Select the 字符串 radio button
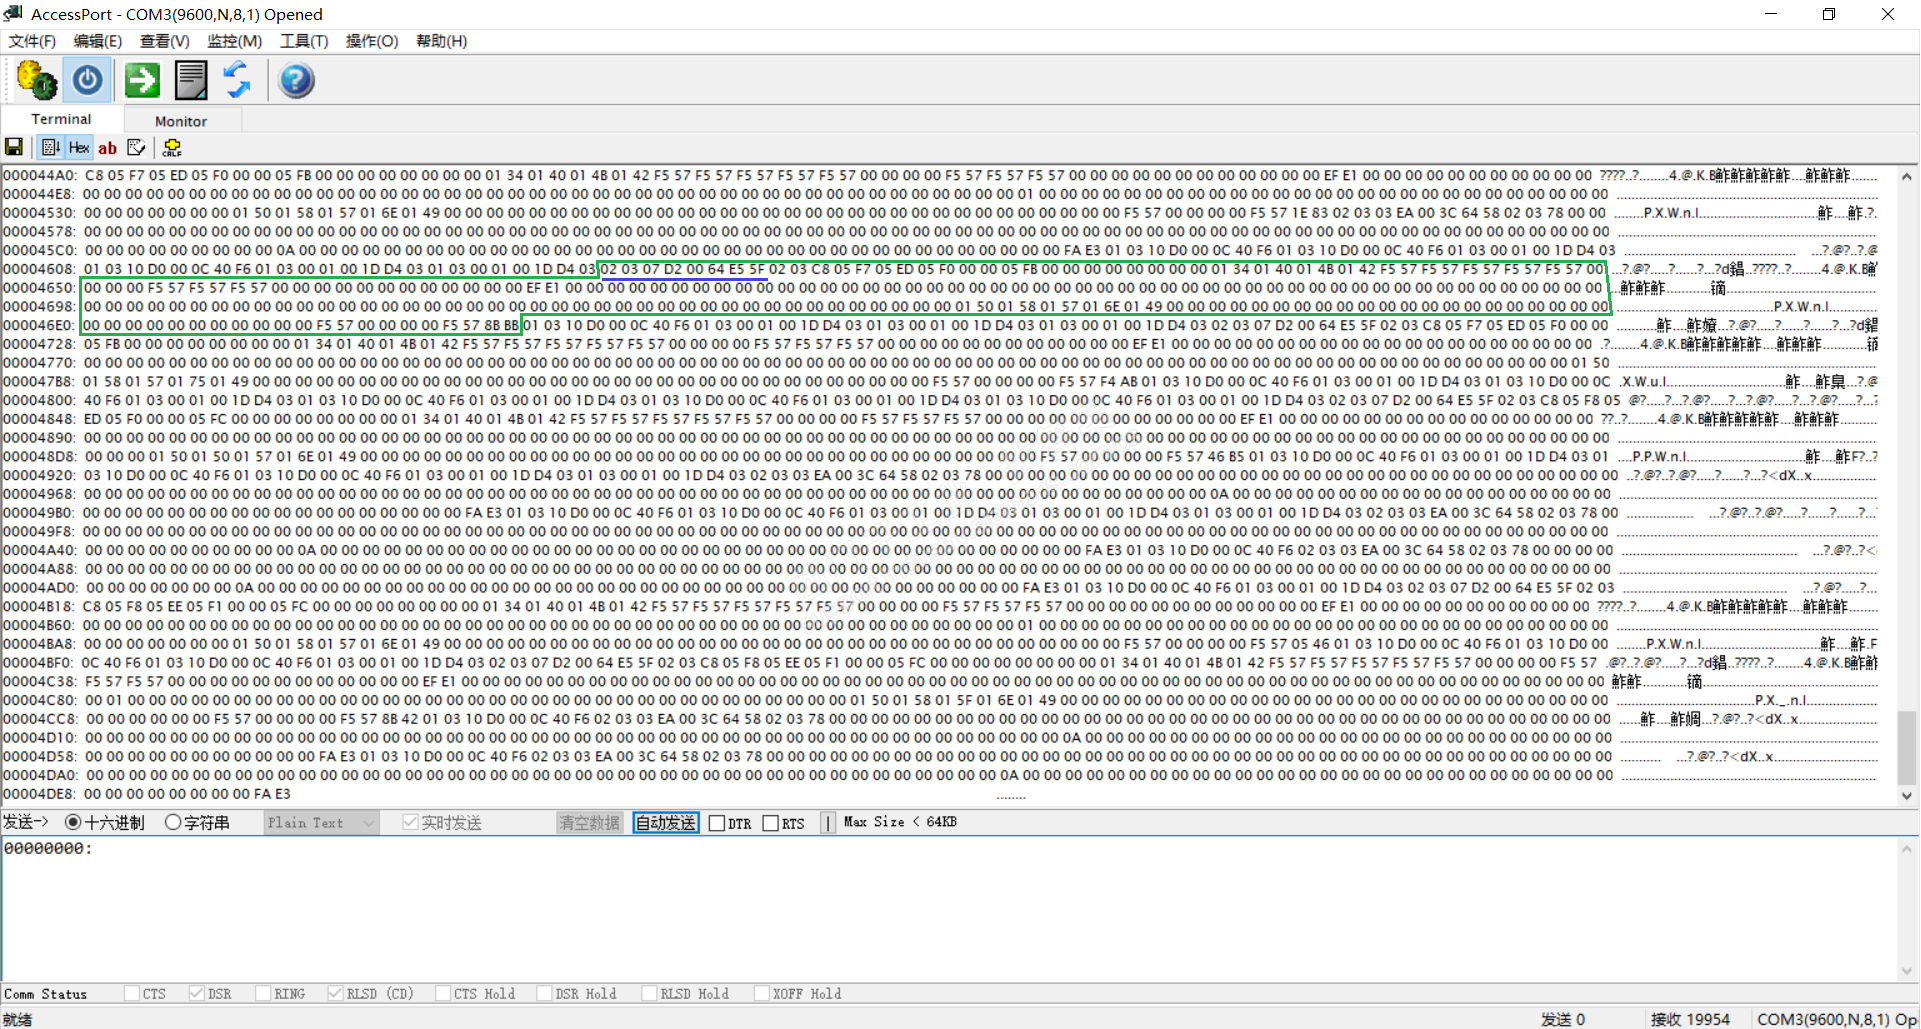This screenshot has height=1029, width=1921. 173,822
